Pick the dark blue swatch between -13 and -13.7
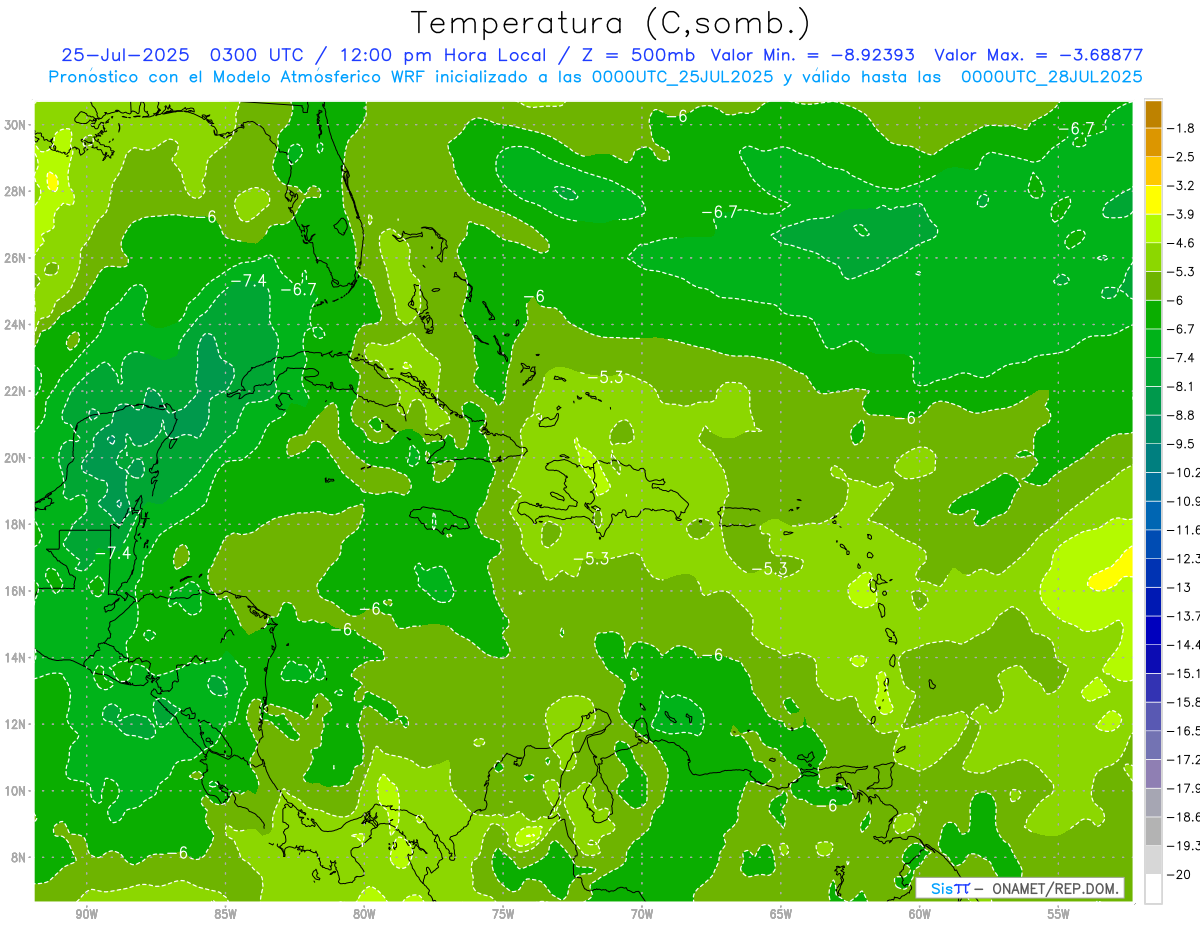The width and height of the screenshot is (1200, 927). point(1153,601)
